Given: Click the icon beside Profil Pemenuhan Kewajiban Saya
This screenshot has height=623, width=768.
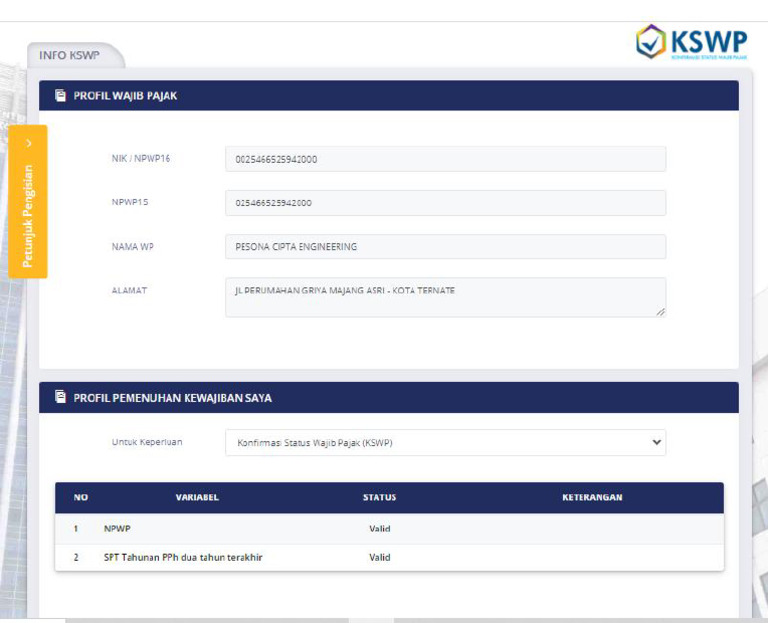Looking at the screenshot, I should coord(60,397).
